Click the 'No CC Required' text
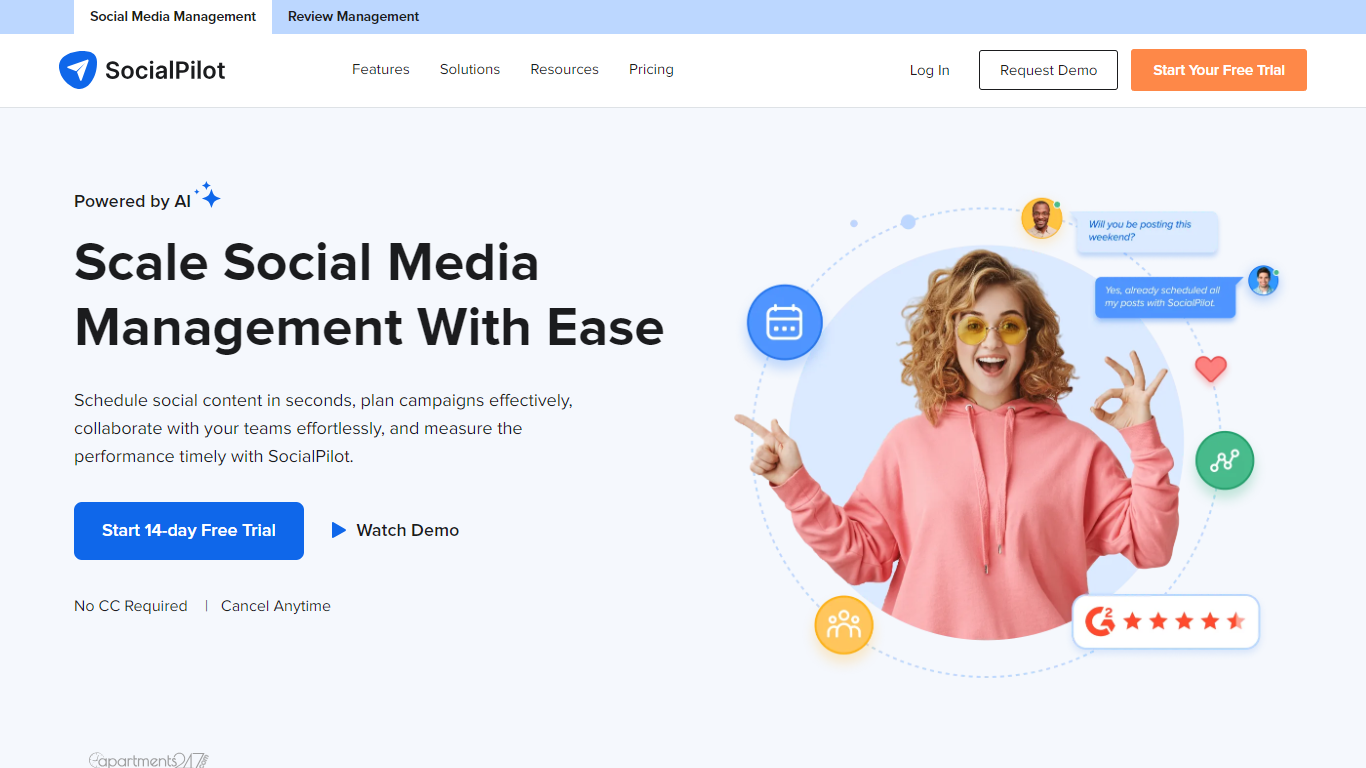 pyautogui.click(x=131, y=606)
